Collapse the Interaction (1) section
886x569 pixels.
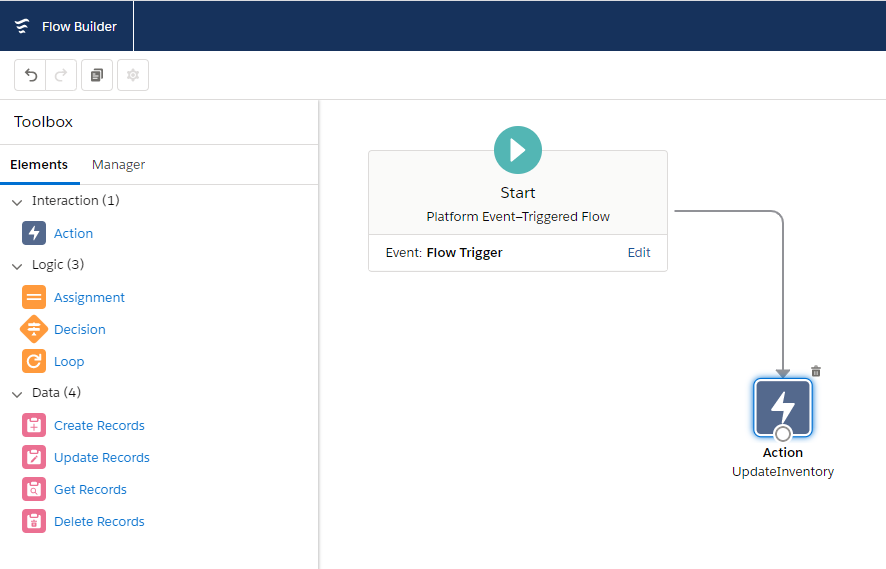click(x=17, y=201)
